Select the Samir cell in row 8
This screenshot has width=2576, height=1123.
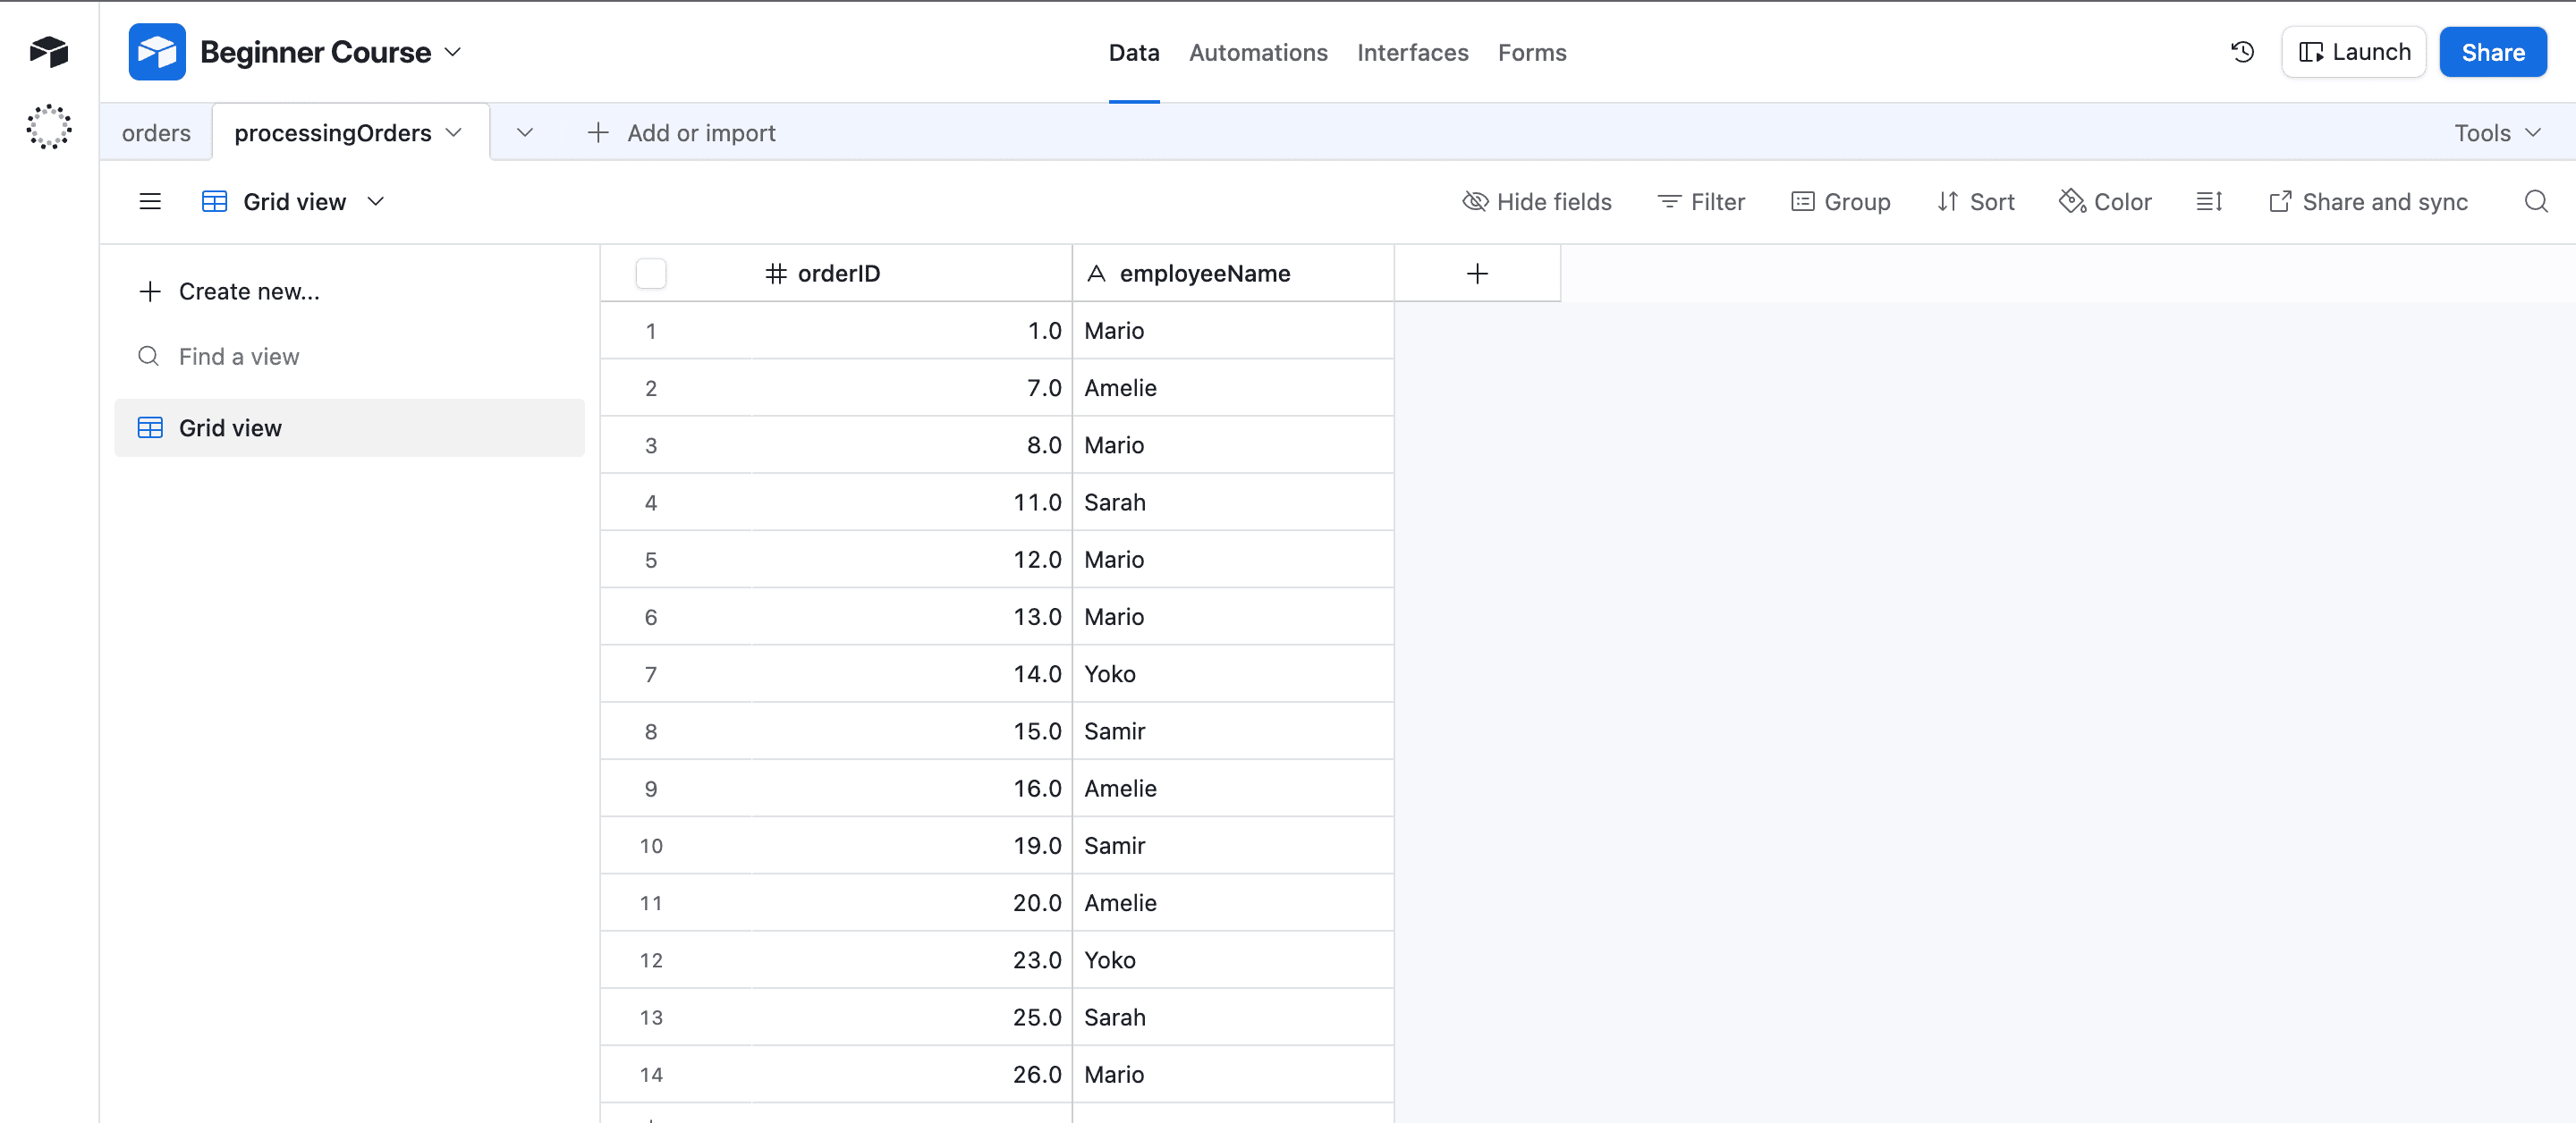click(1233, 731)
